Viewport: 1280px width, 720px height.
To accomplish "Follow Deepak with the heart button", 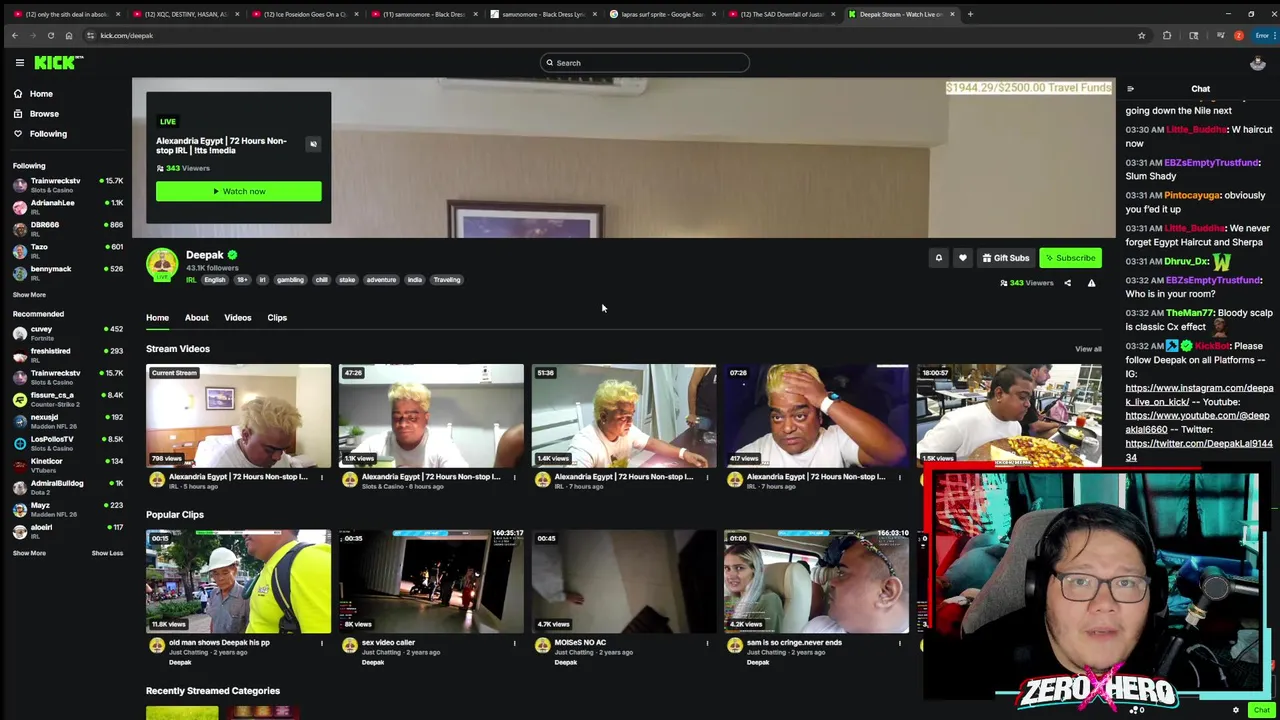I will [962, 258].
